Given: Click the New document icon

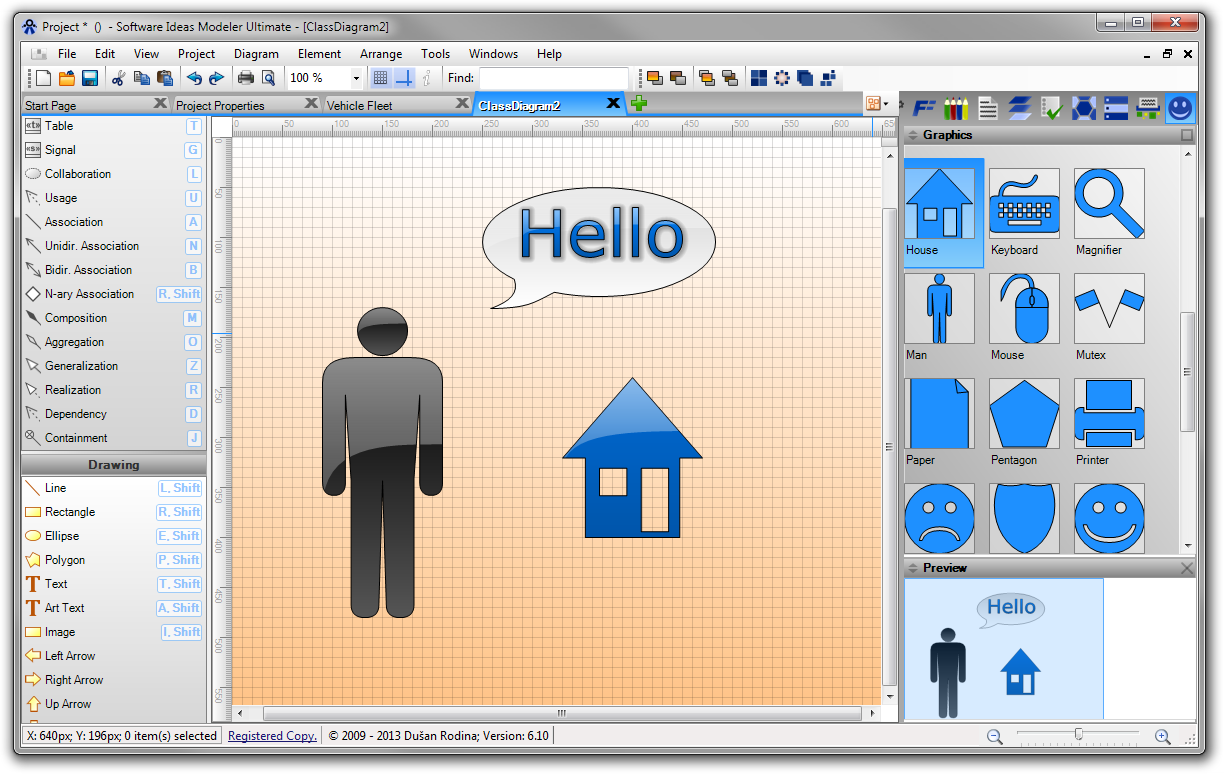Looking at the screenshot, I should (x=43, y=78).
